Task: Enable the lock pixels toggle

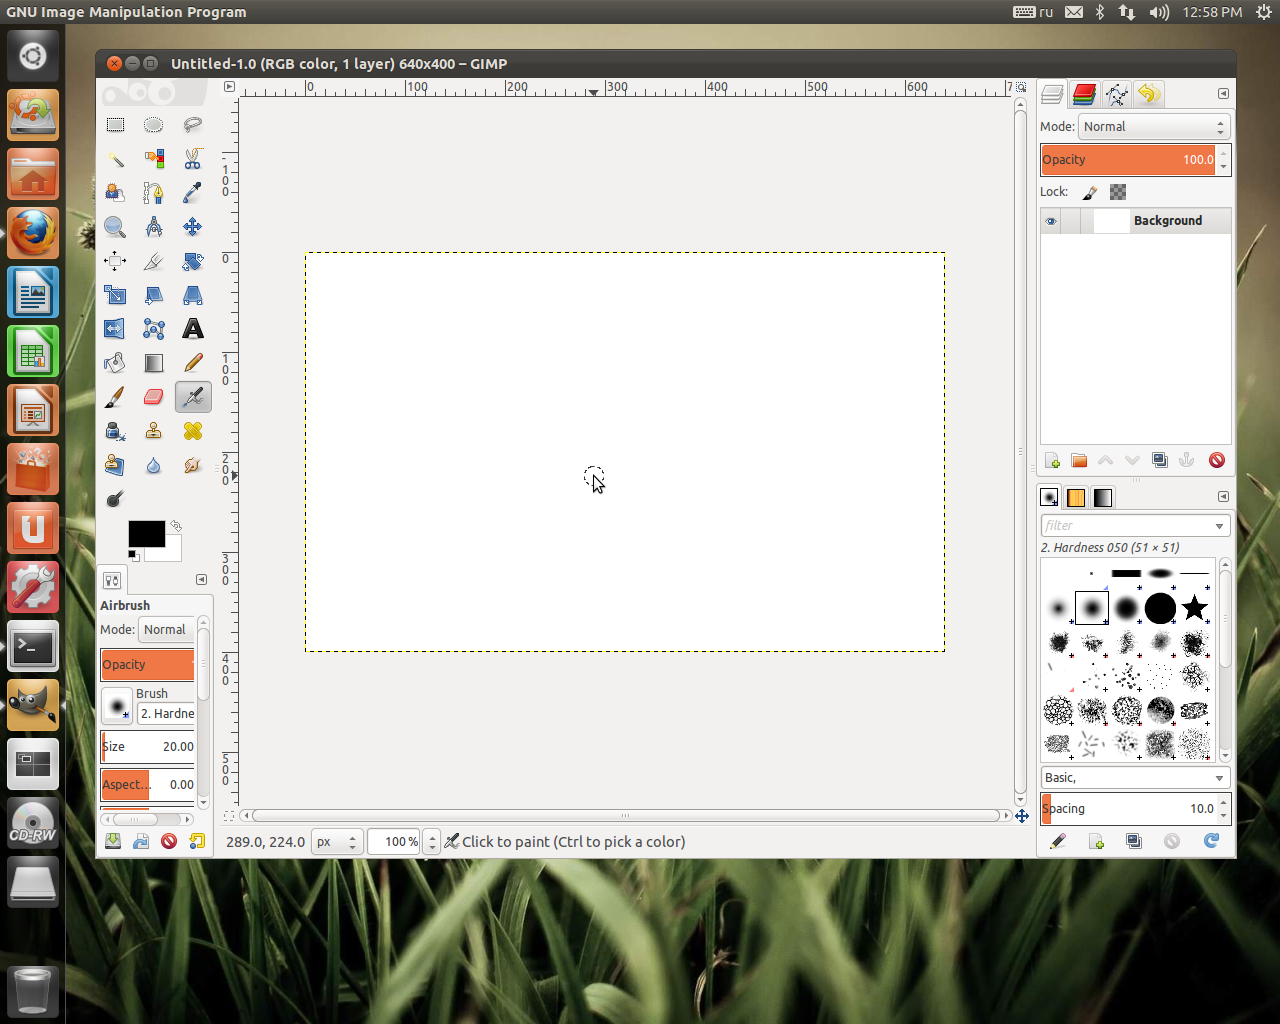Action: point(1090,191)
